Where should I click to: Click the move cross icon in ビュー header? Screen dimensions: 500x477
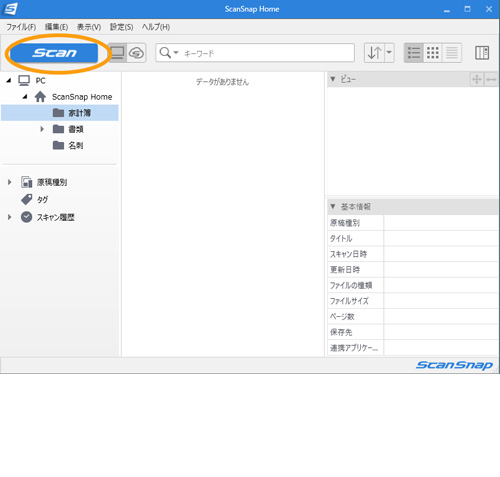point(477,79)
